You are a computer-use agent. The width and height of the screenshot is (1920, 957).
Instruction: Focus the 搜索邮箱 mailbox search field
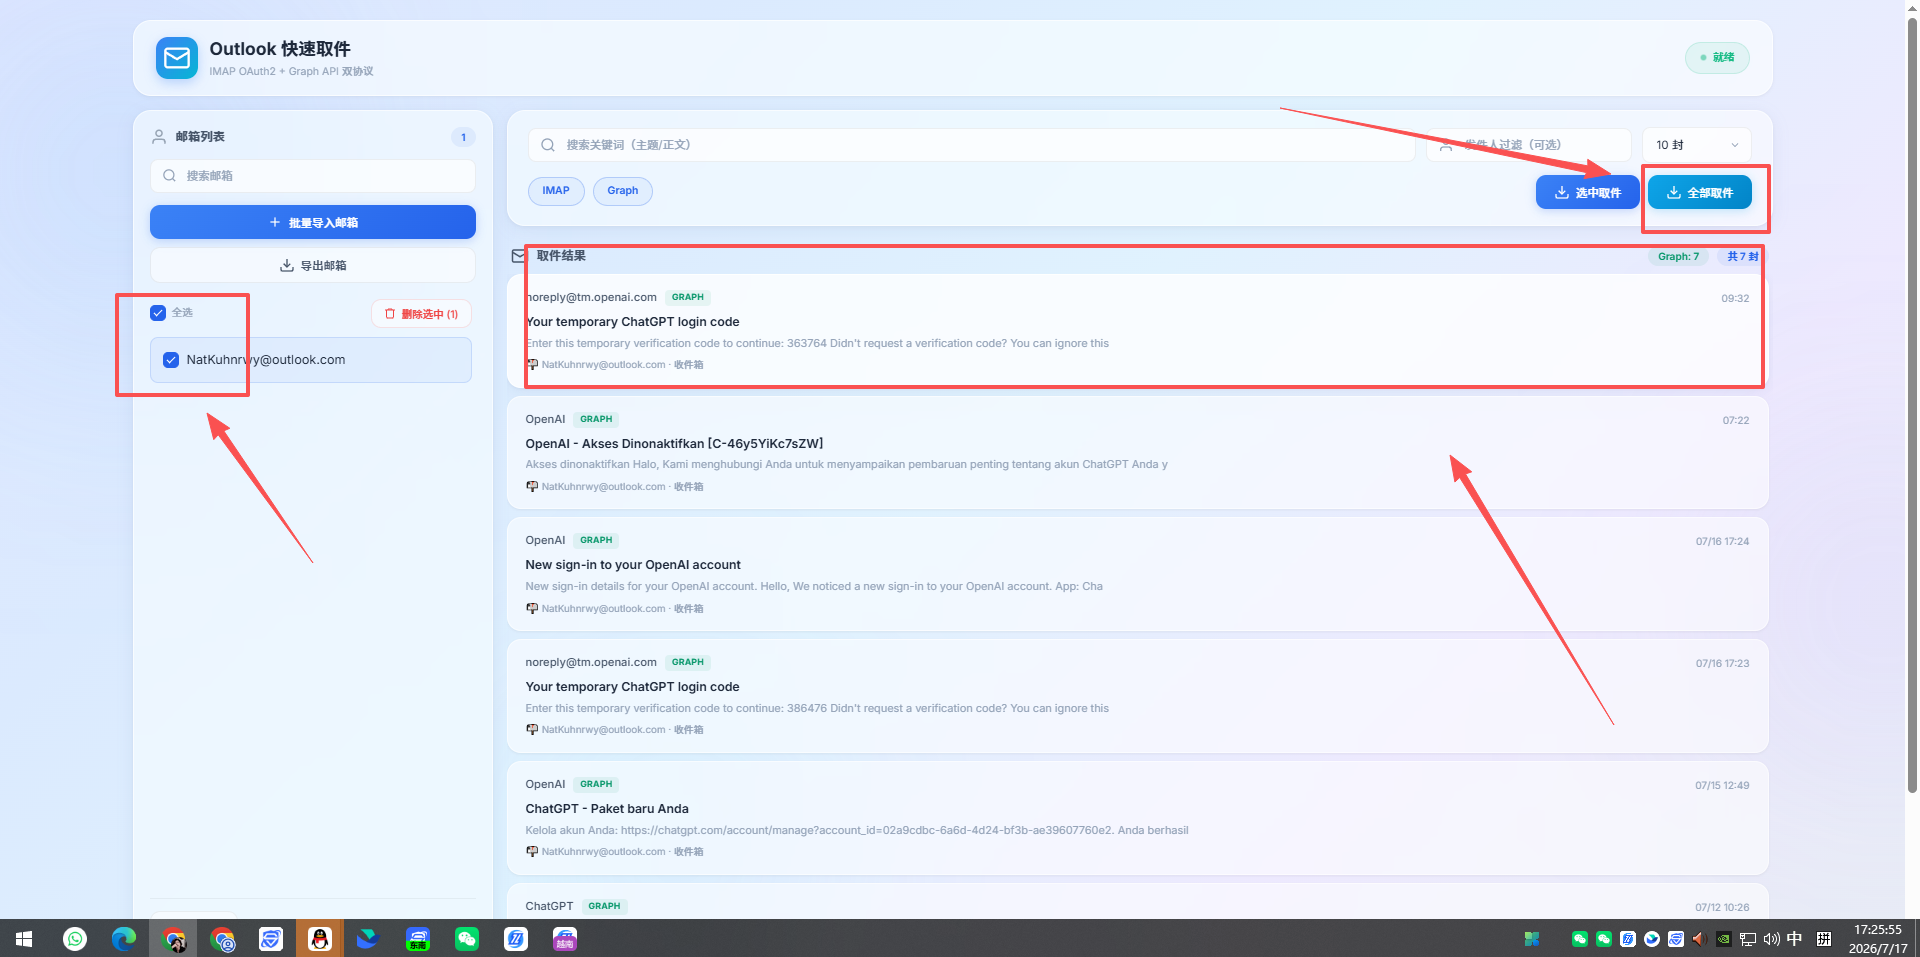[x=313, y=176]
